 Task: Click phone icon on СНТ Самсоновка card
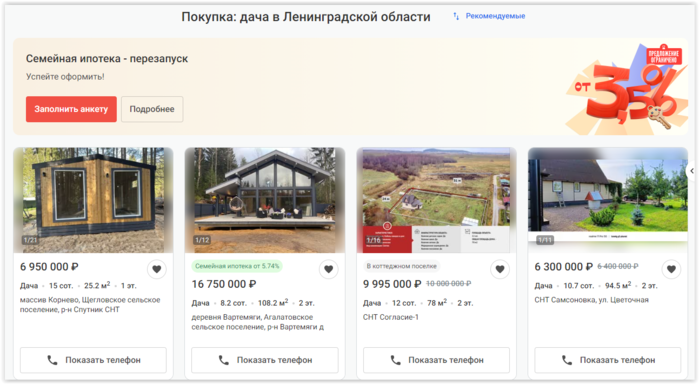(x=567, y=360)
